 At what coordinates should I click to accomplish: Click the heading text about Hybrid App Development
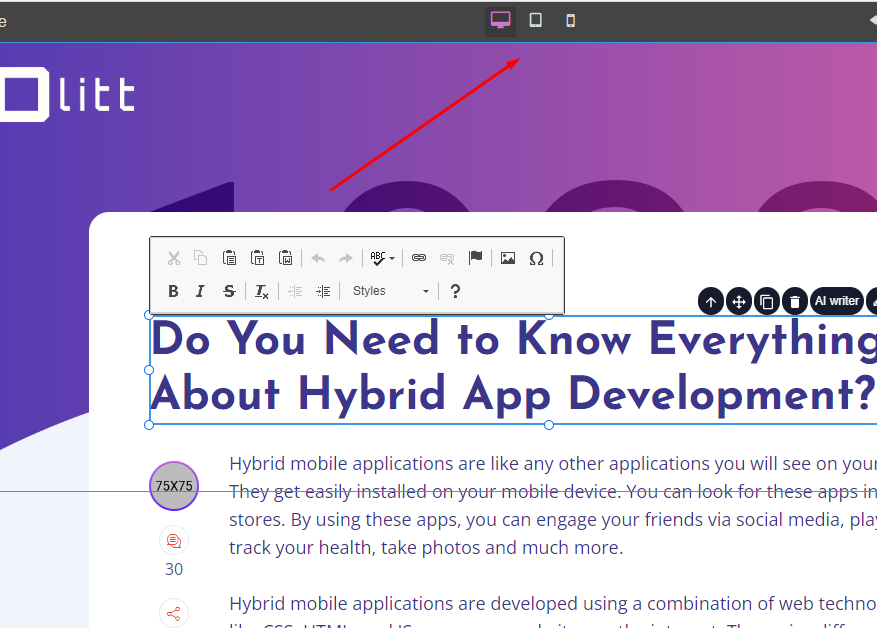point(513,368)
